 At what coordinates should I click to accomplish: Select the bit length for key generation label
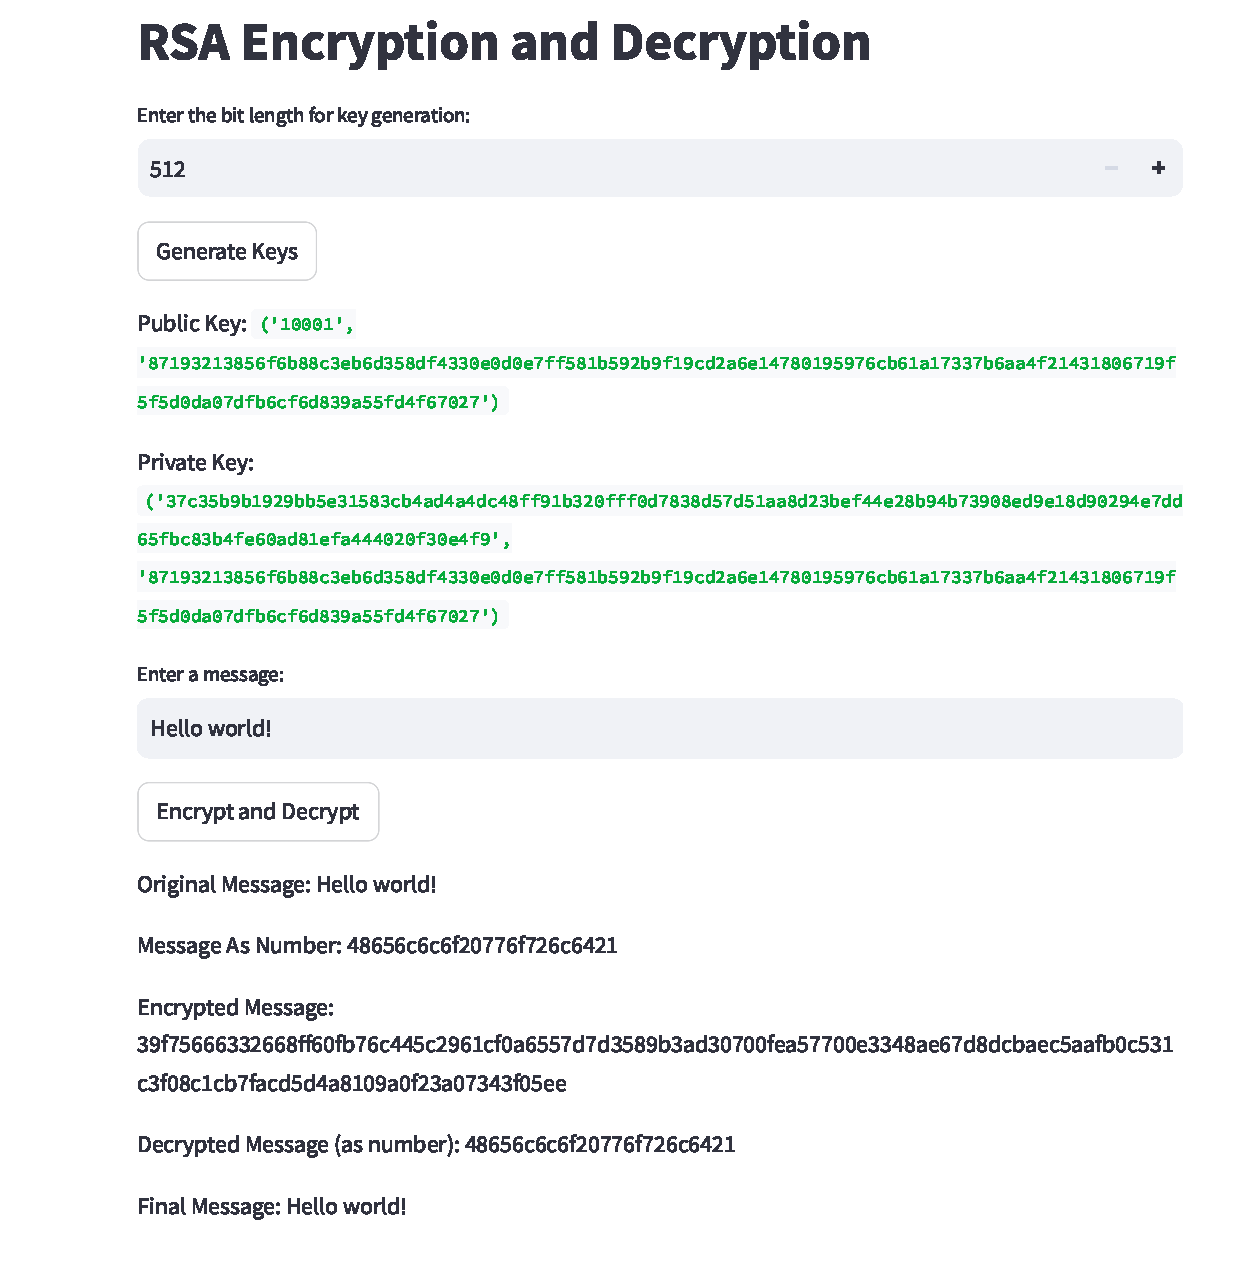[x=303, y=115]
